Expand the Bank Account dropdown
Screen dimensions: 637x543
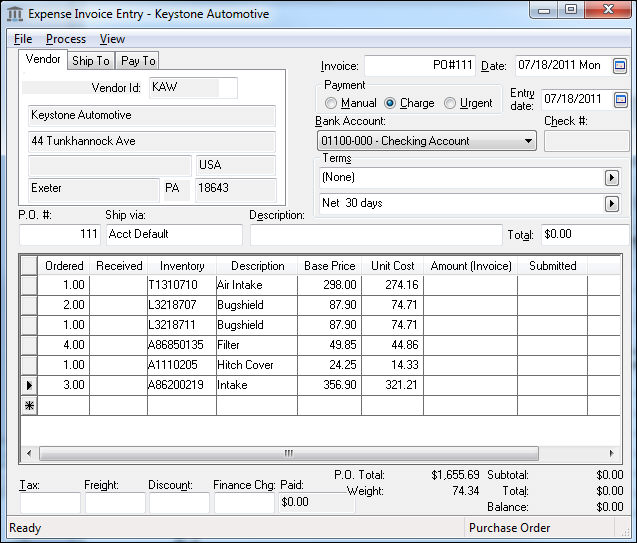(528, 141)
